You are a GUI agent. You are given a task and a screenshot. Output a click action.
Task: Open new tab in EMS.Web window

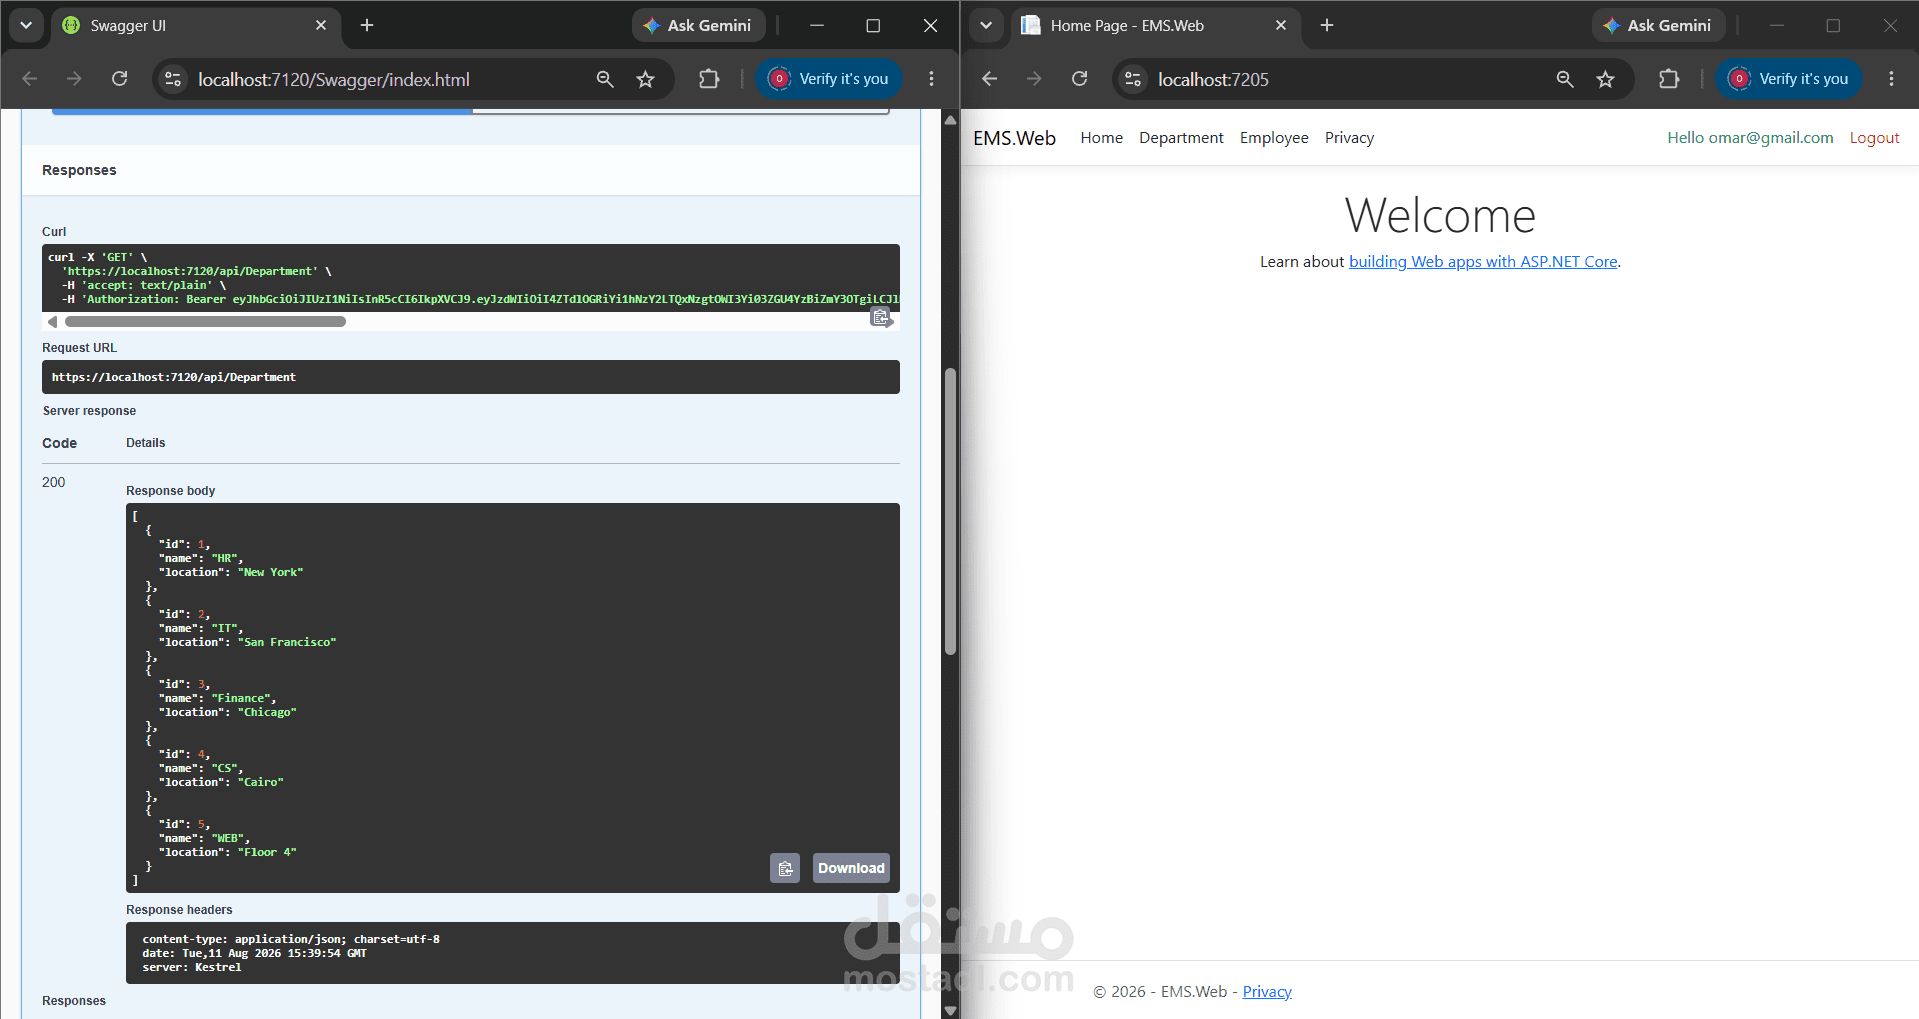point(1327,25)
